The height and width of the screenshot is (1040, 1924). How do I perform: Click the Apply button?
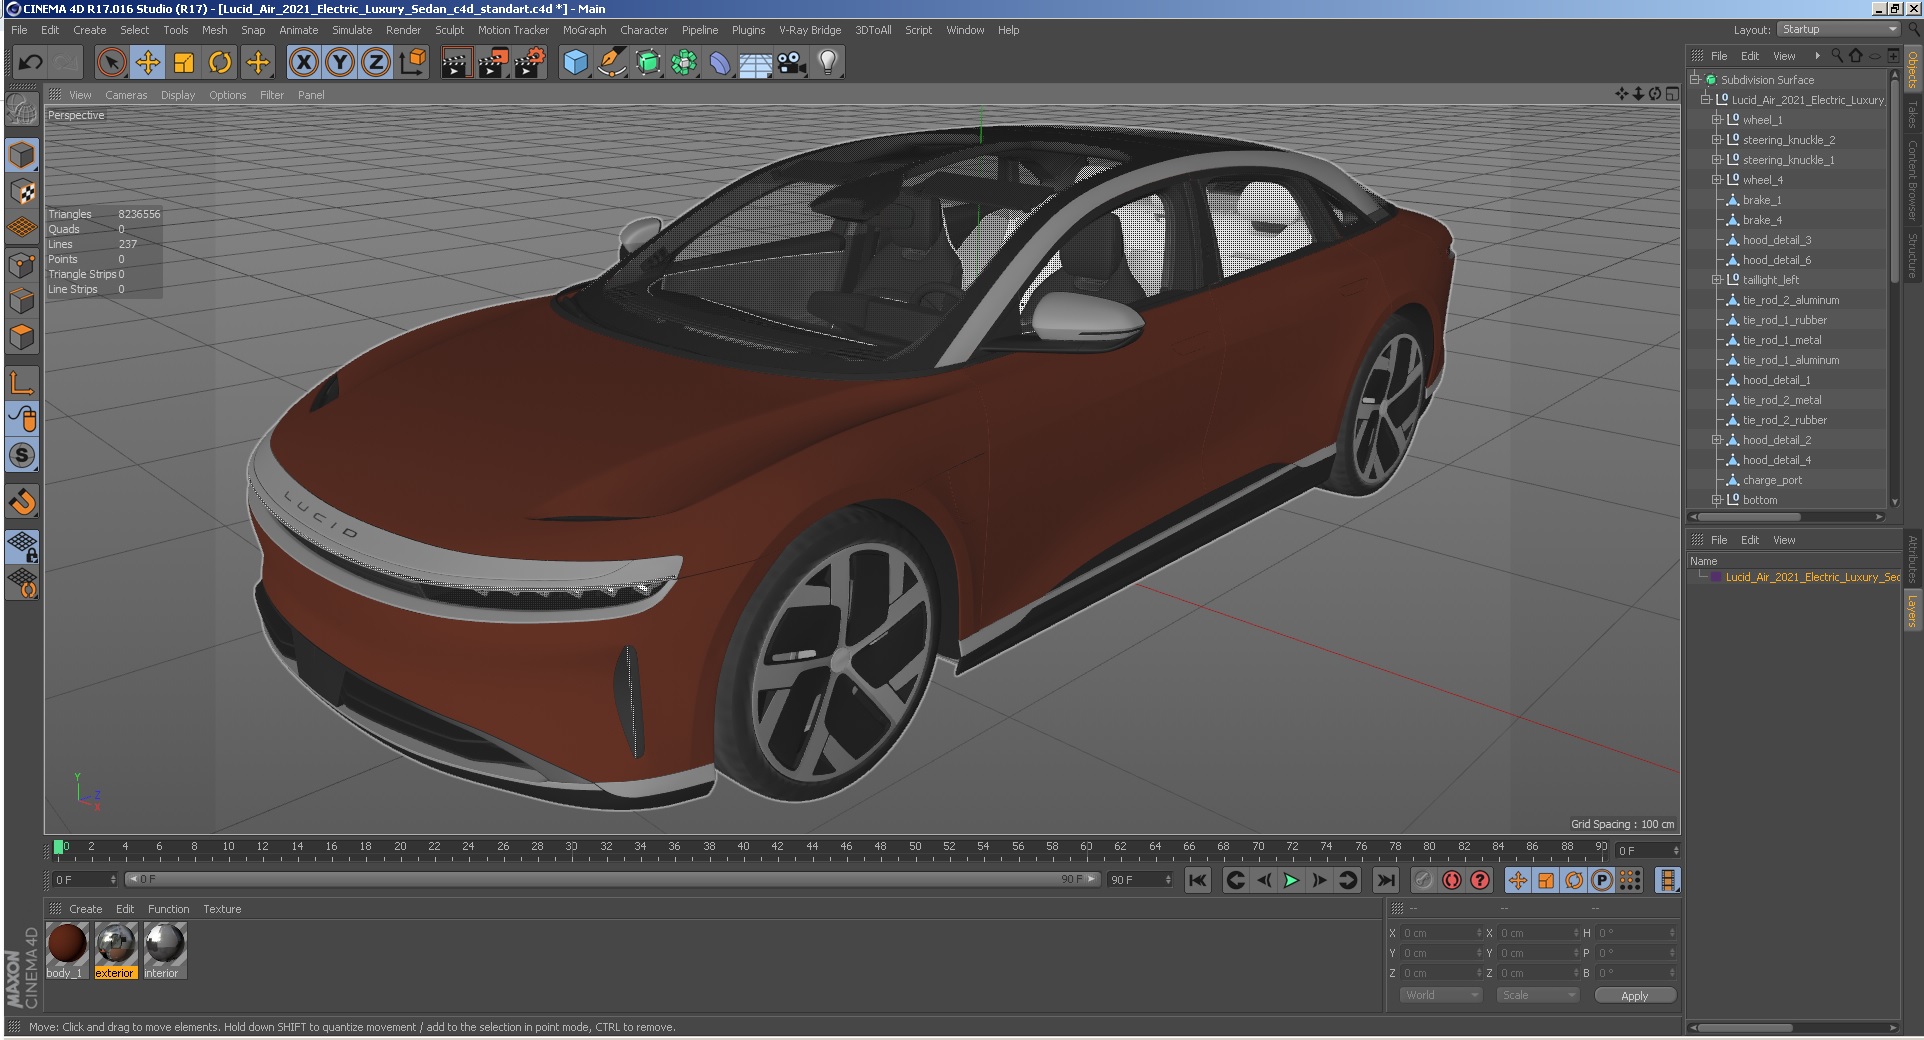coord(1634,996)
